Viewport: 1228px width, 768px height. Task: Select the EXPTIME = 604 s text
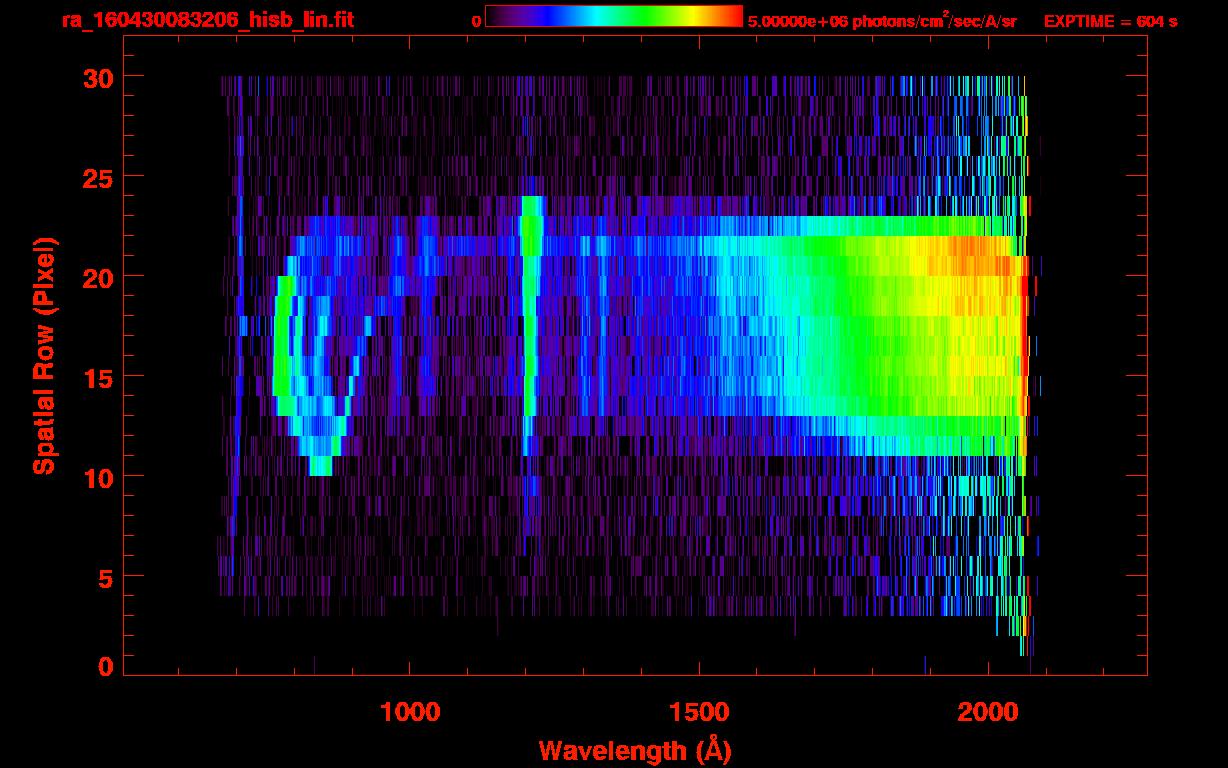coord(1110,21)
